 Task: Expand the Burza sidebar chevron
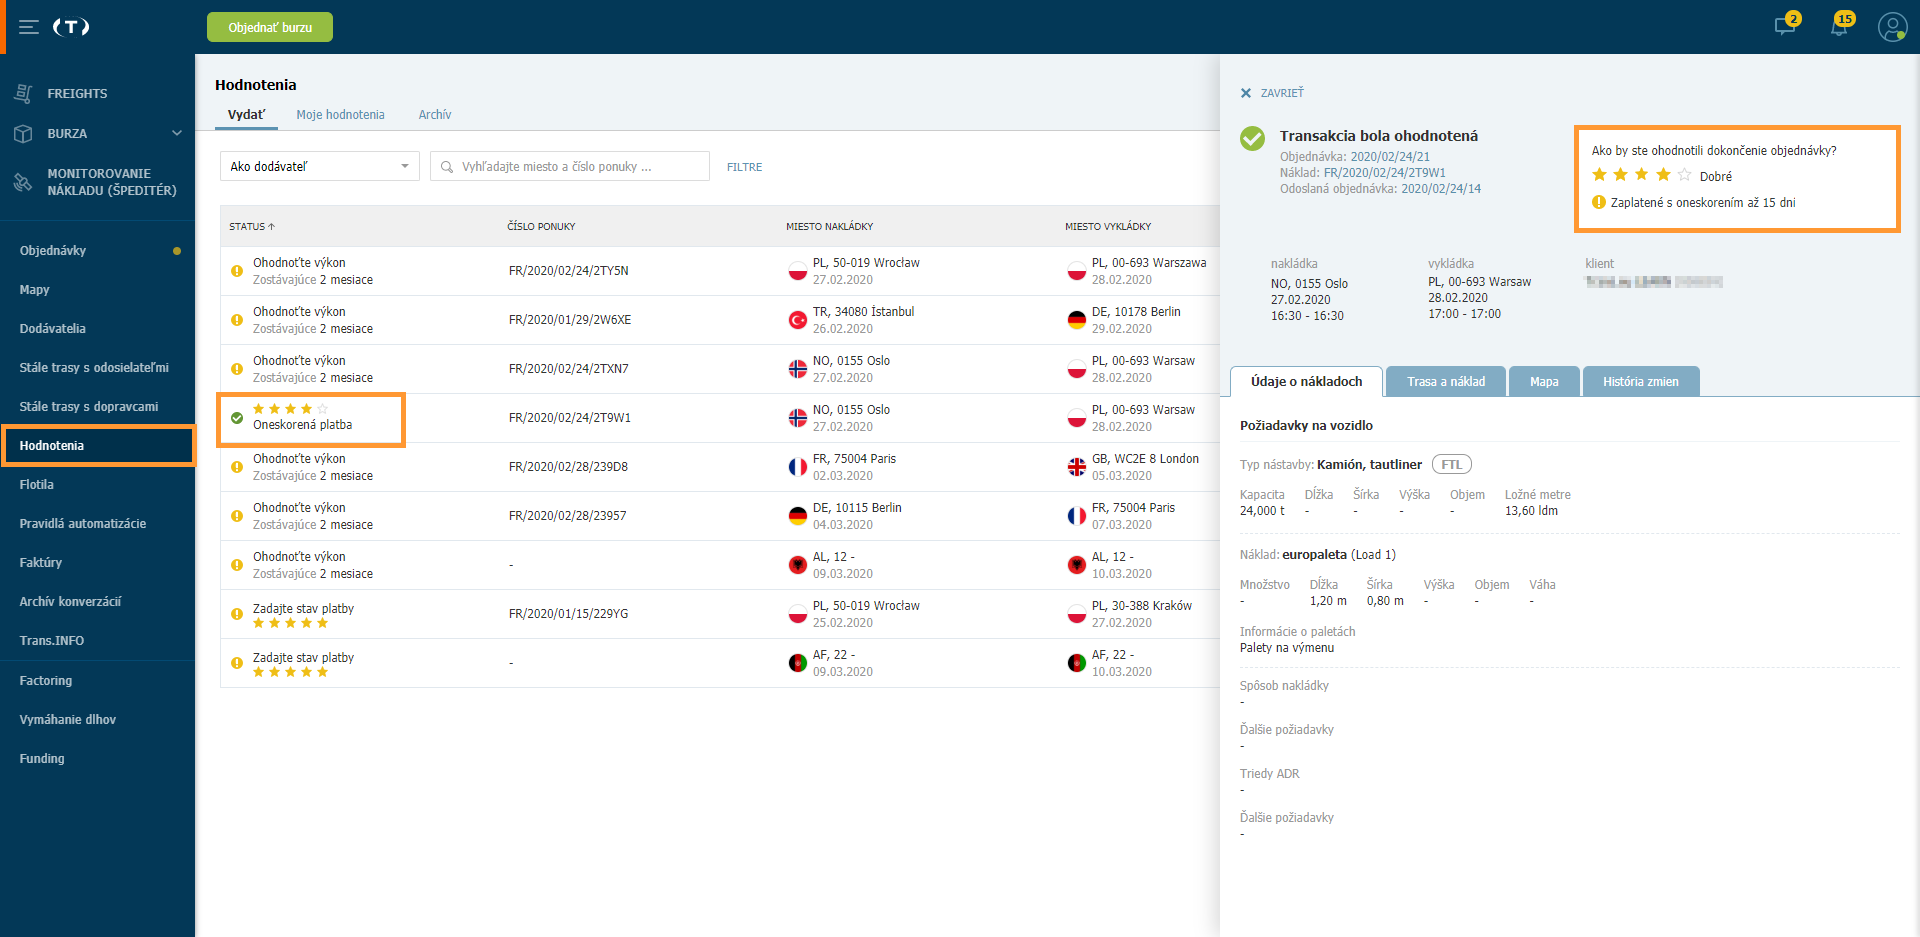pyautogui.click(x=177, y=133)
